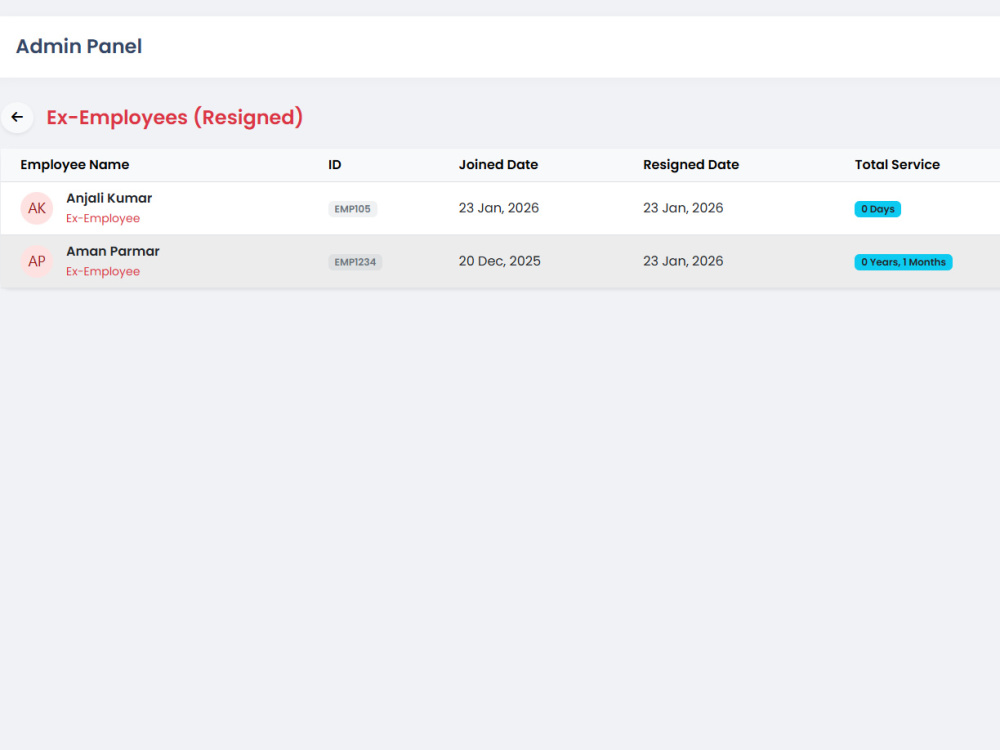The height and width of the screenshot is (750, 1000).
Task: Click the '0 Years, 1 Months' service badge
Action: [x=903, y=261]
